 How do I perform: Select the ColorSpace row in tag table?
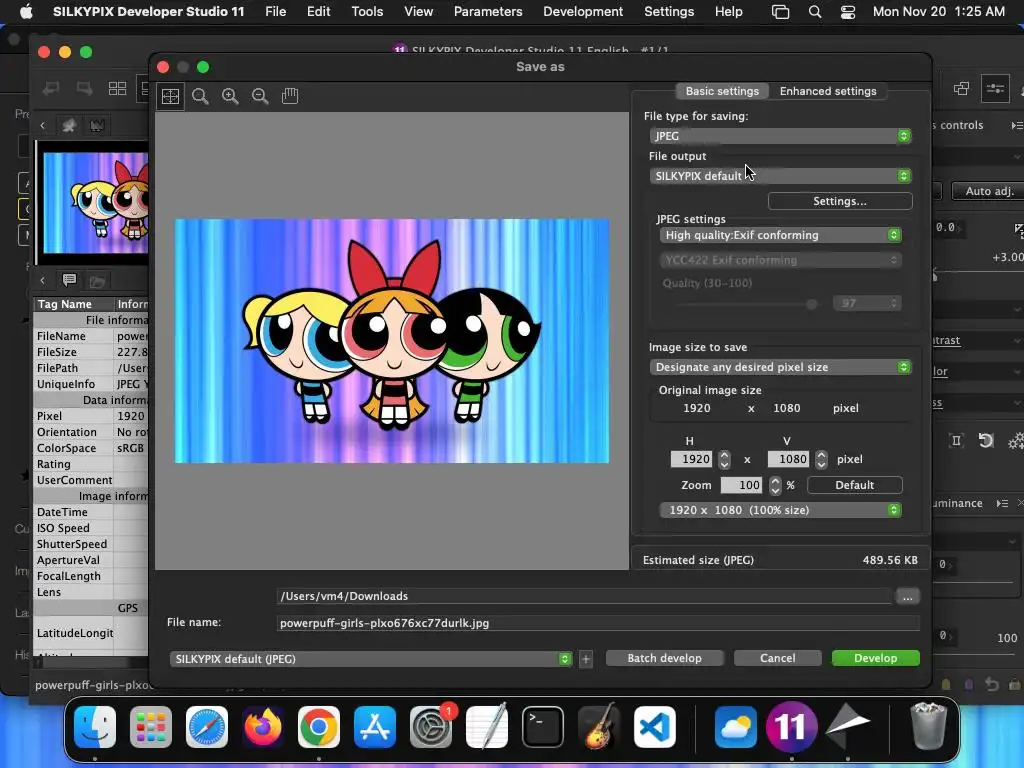point(91,448)
